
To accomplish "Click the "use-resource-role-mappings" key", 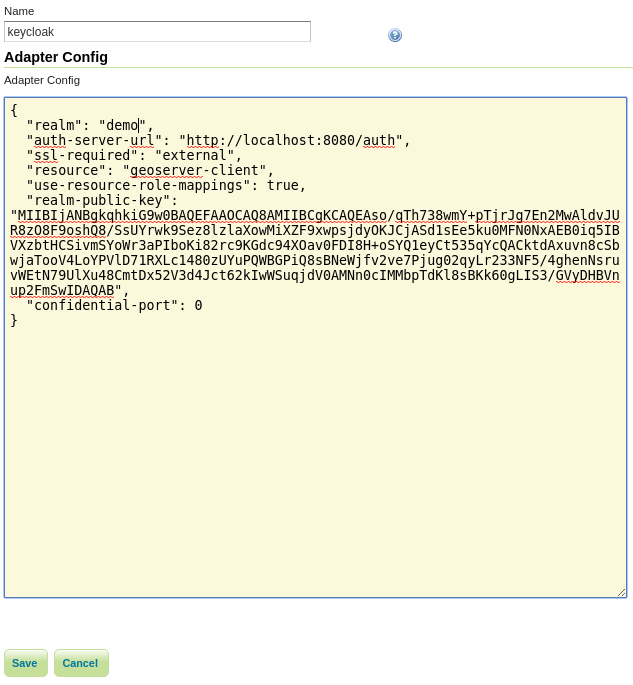I will 138,186.
